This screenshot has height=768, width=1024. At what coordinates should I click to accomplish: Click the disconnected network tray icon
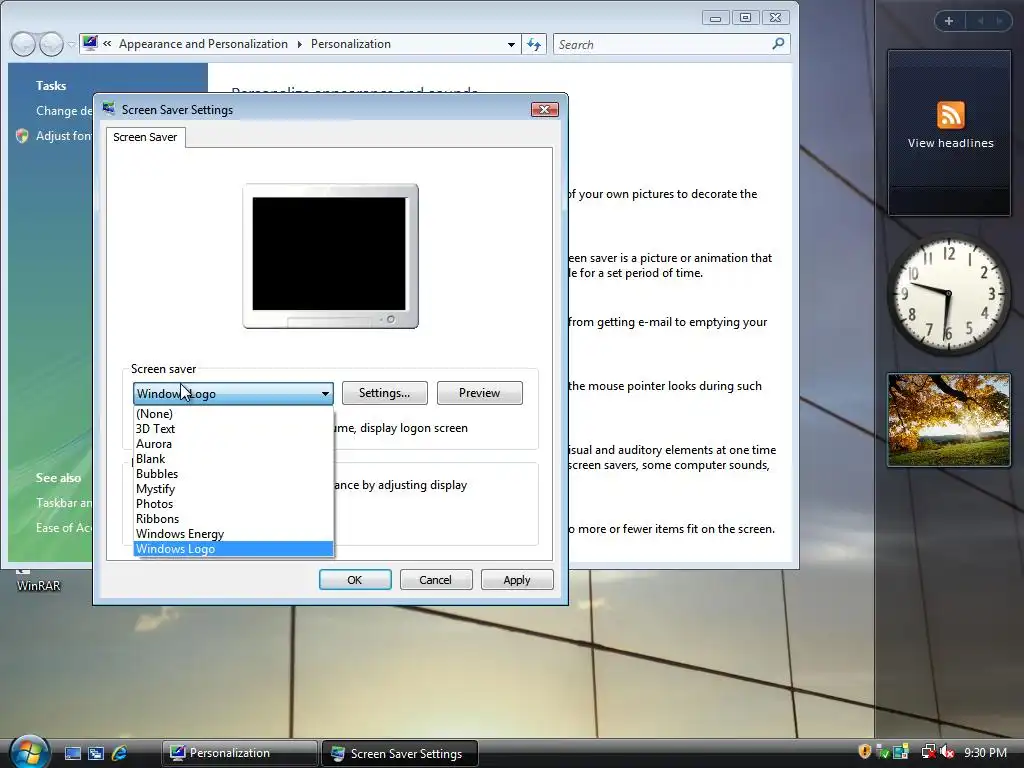(x=928, y=752)
